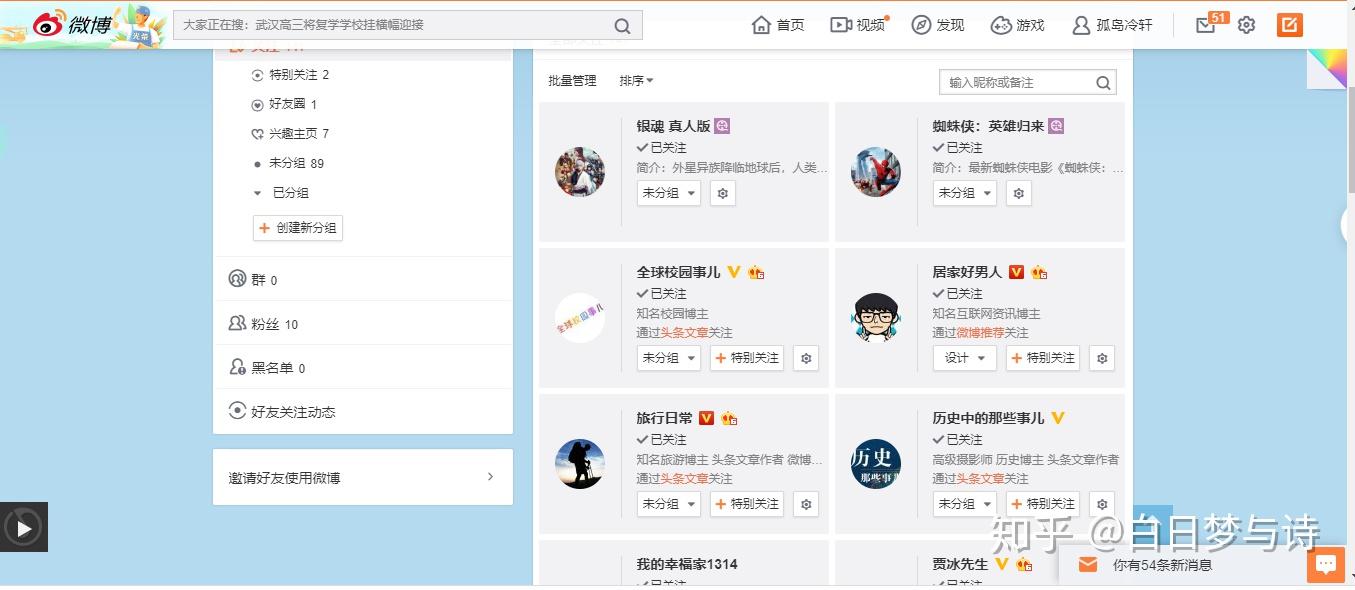Add 旅行日常 to 特别关注
The height and width of the screenshot is (590, 1355).
click(x=747, y=504)
